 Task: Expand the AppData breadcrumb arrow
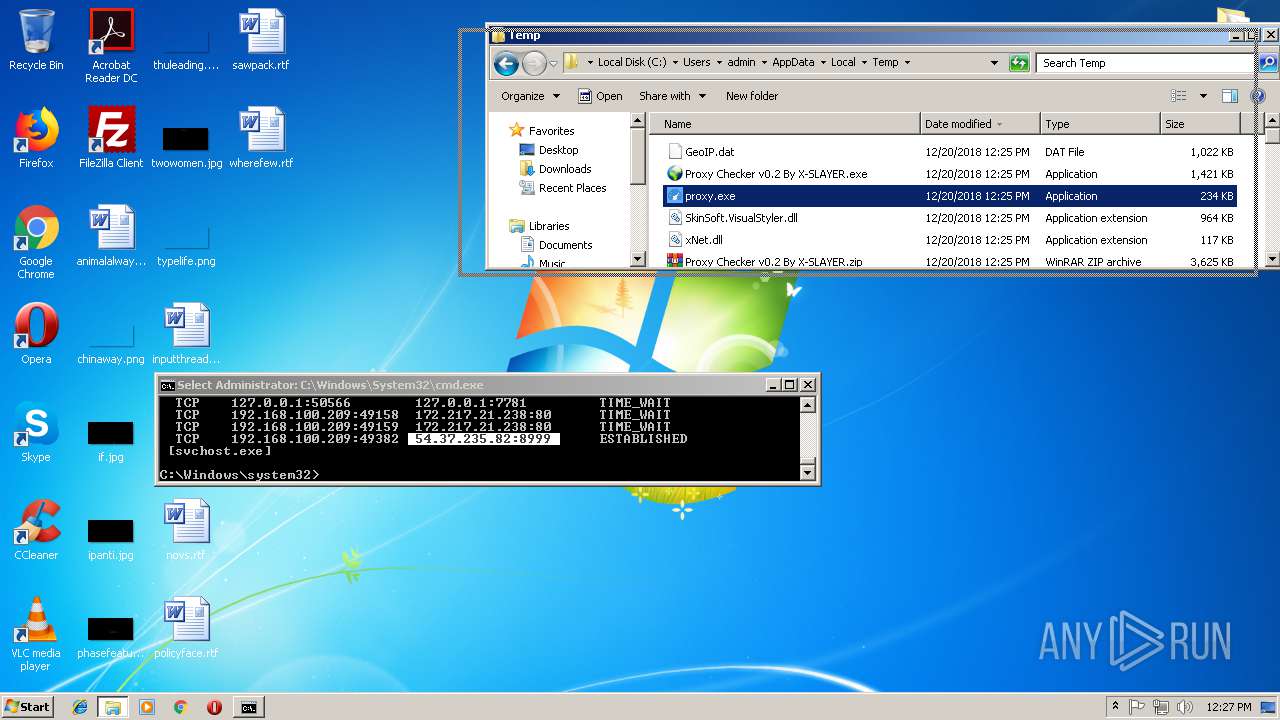coord(823,62)
